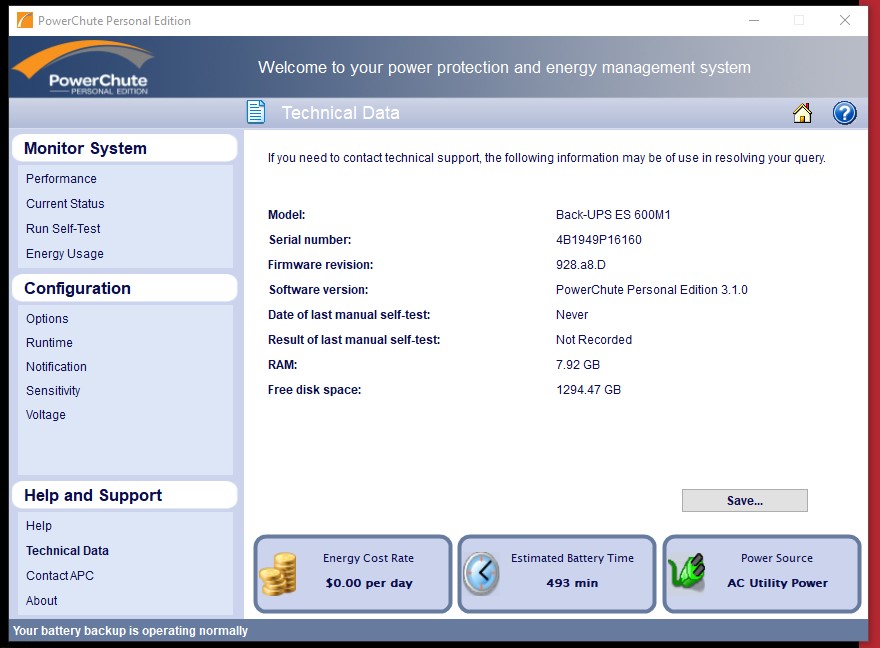This screenshot has height=648, width=880.
Task: Select Runtime configuration
Action: 49,343
